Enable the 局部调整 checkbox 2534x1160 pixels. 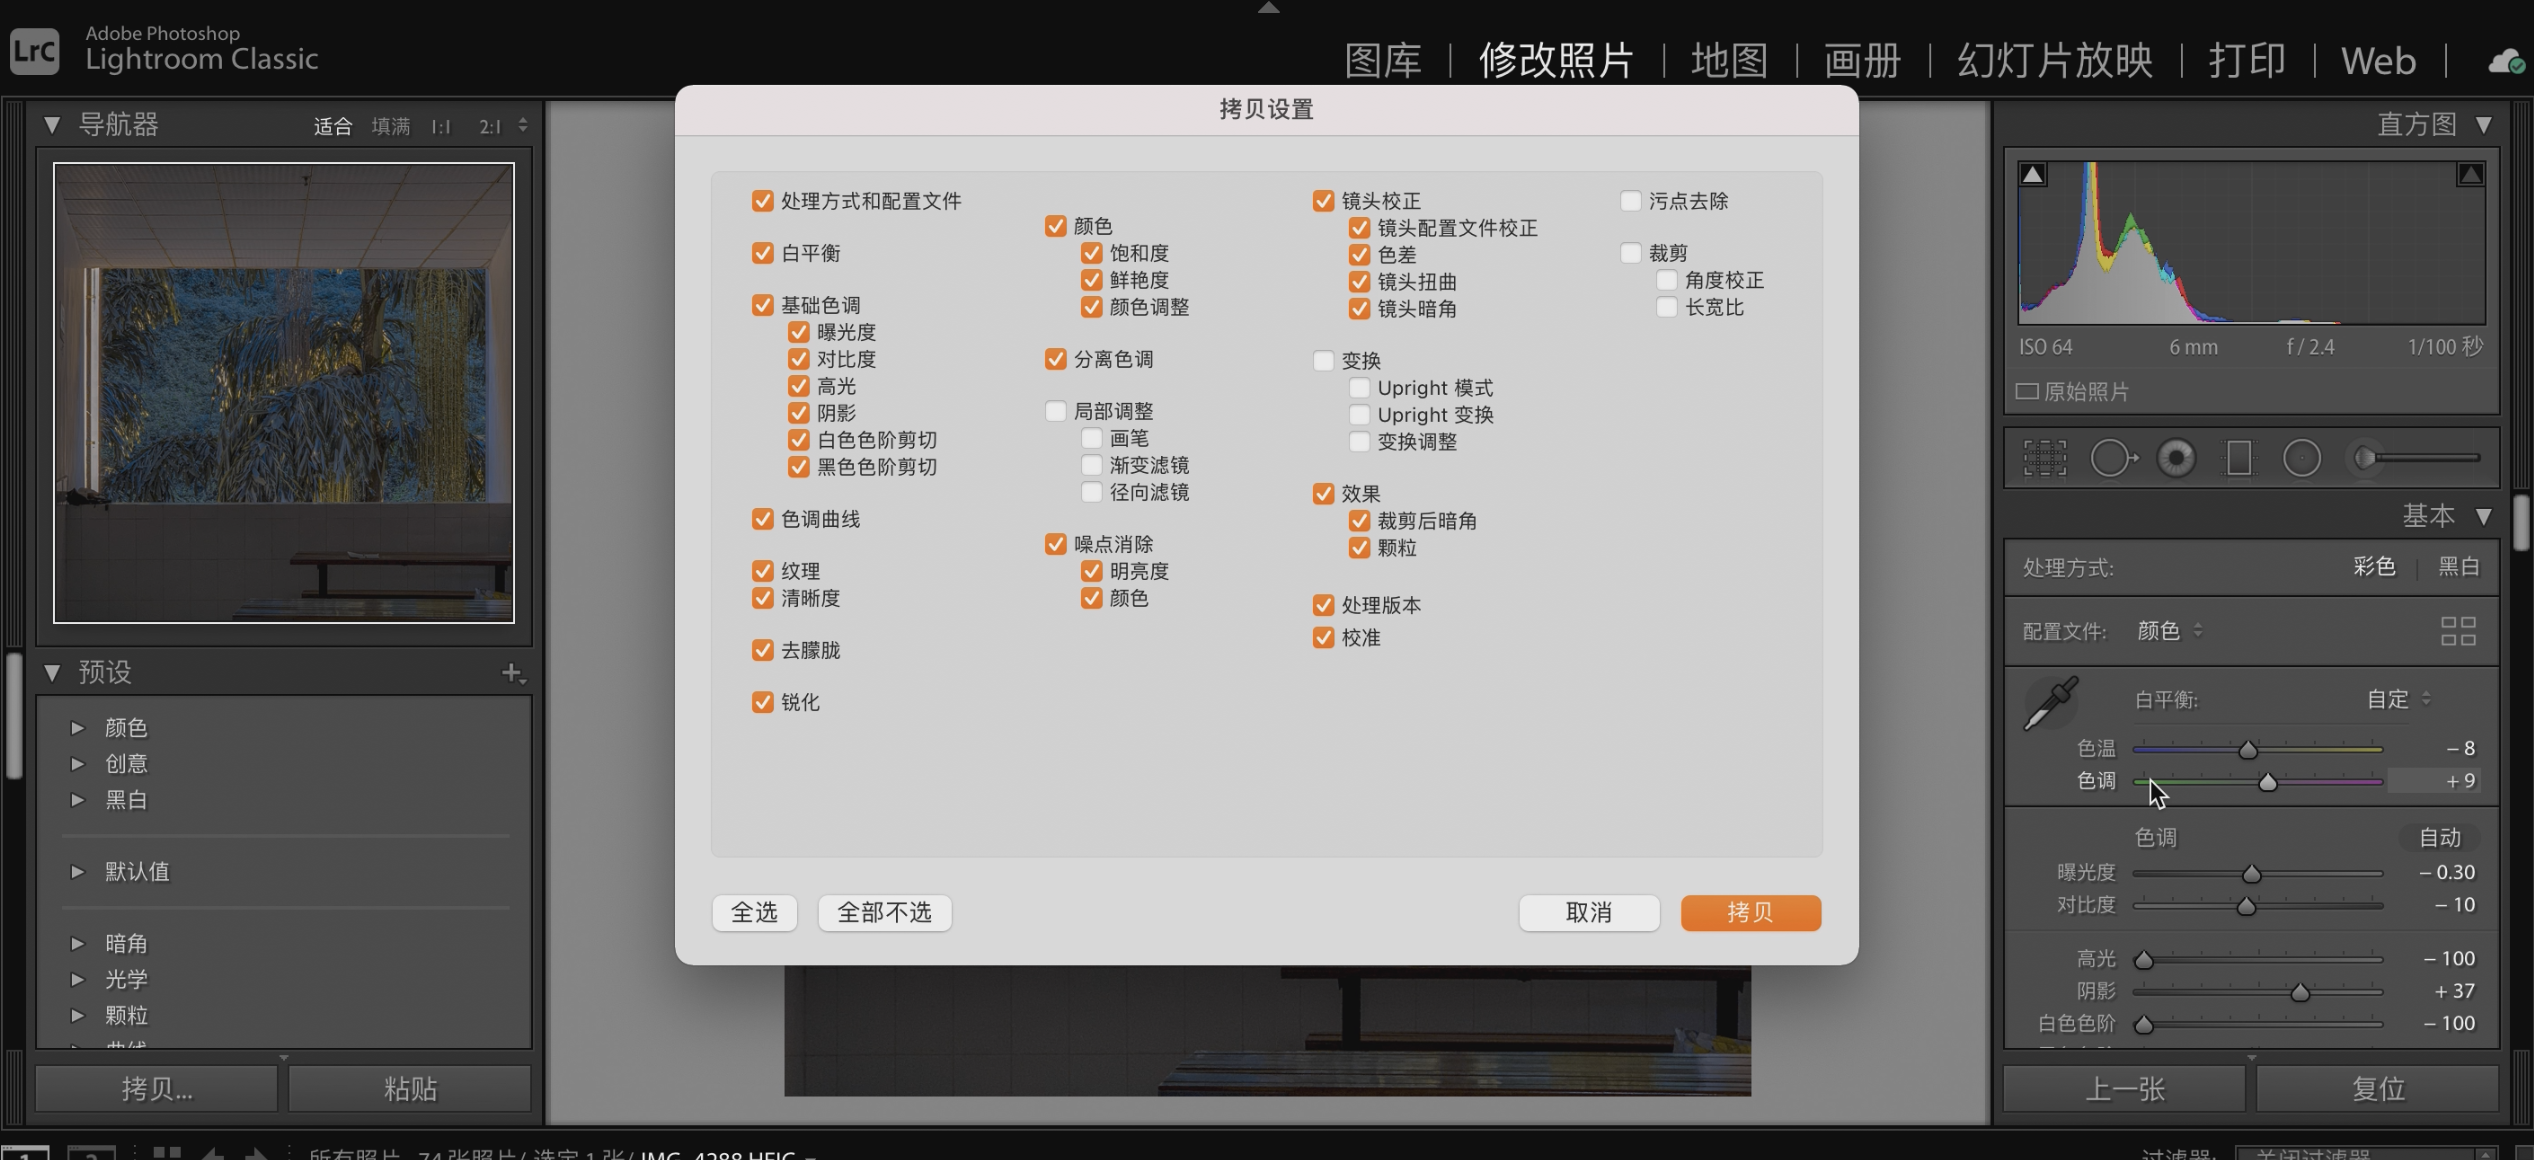[x=1055, y=411]
